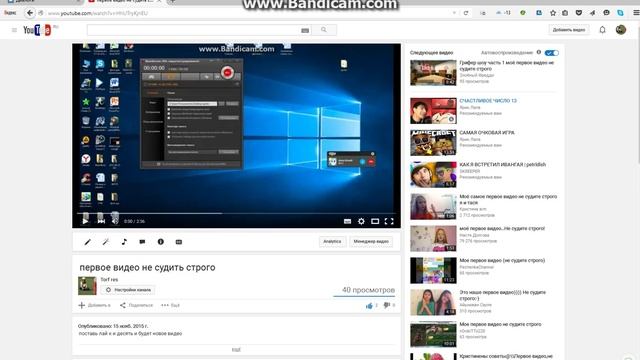640x360 pixels.
Task: Open the music note audio tool
Action: click(124, 242)
